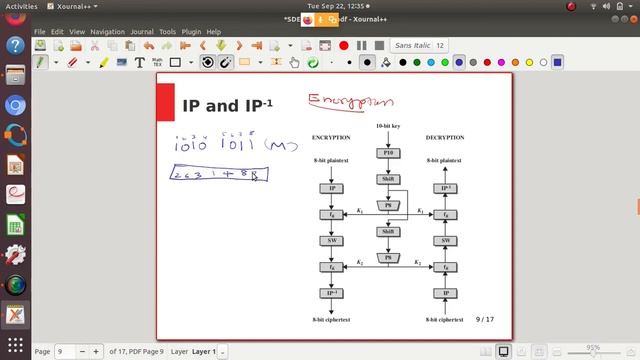Toggle rotation snapping button
Image resolution: width=640 pixels, height=360 pixels.
(x=207, y=62)
